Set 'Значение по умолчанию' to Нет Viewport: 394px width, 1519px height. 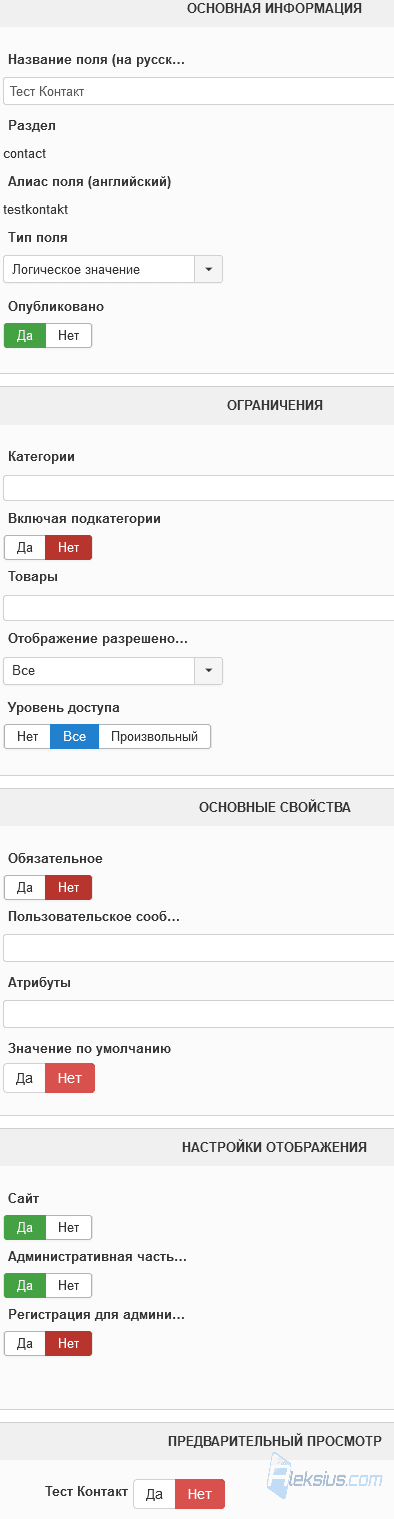pyautogui.click(x=70, y=1078)
